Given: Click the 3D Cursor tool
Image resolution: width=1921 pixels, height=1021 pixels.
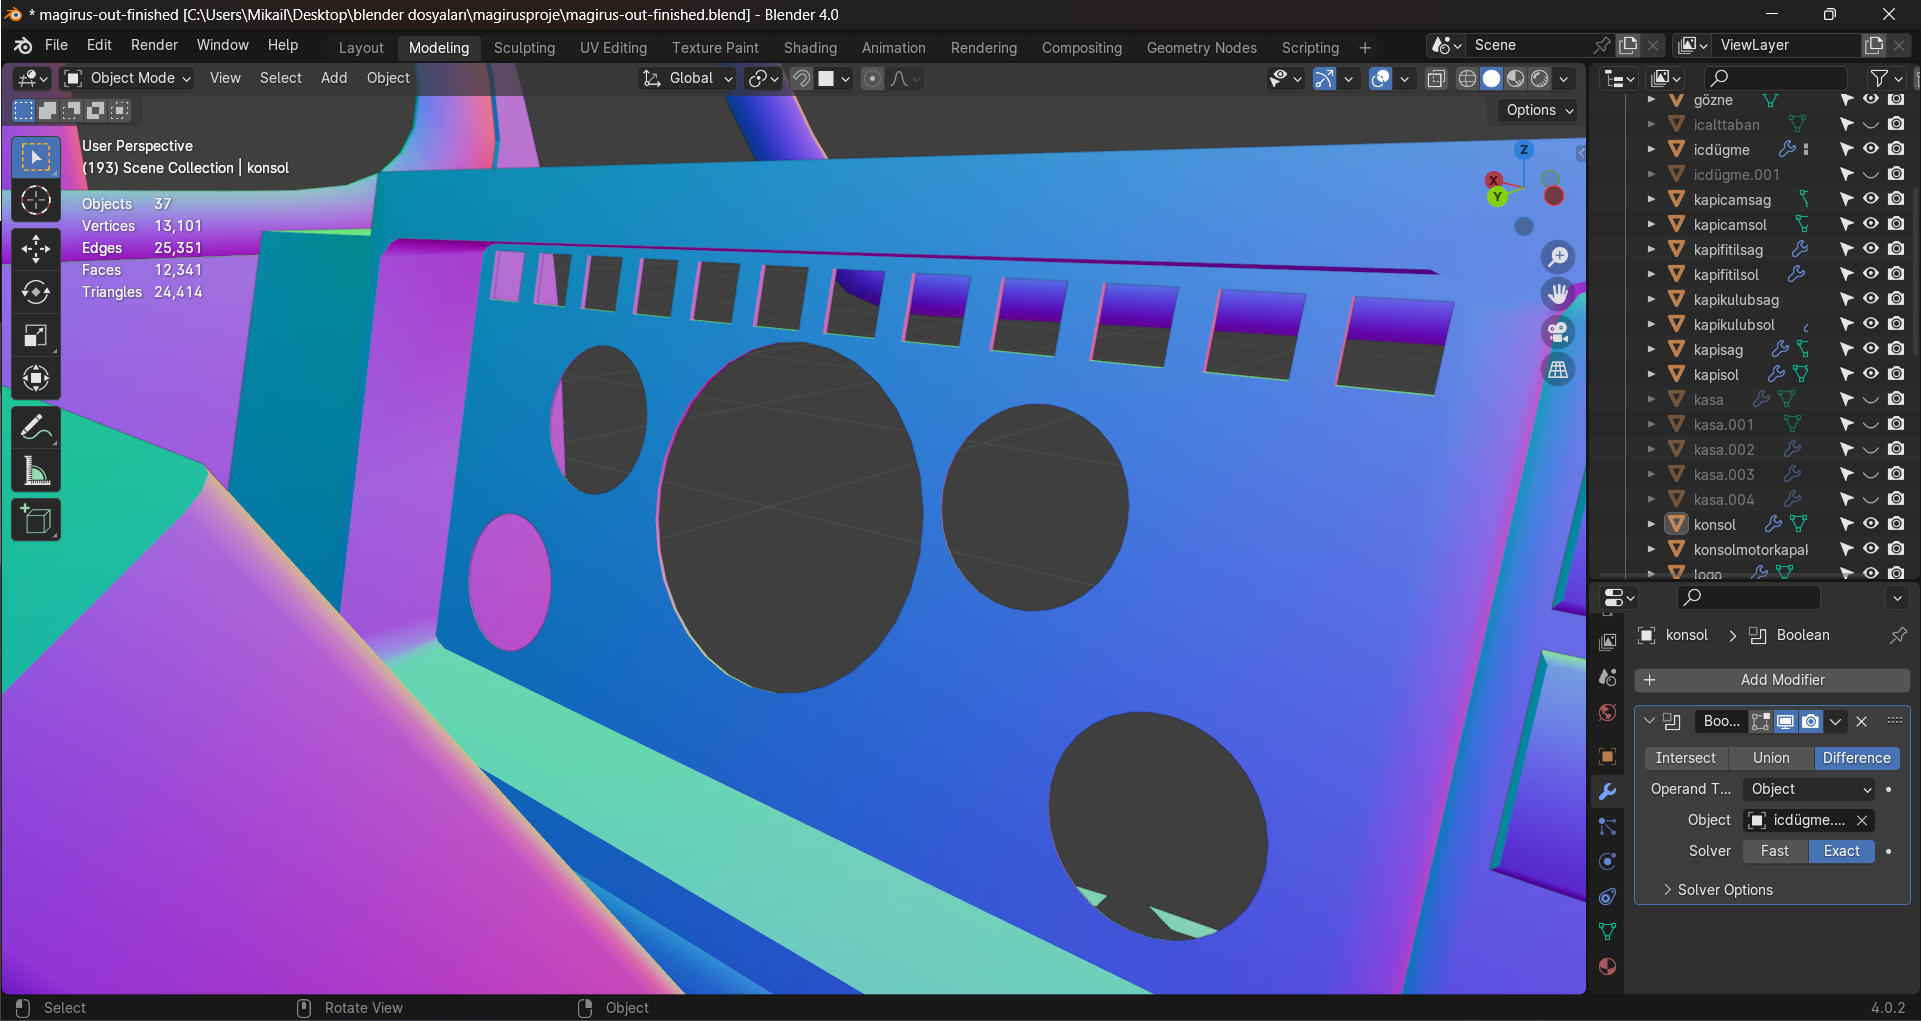Looking at the screenshot, I should pos(36,201).
